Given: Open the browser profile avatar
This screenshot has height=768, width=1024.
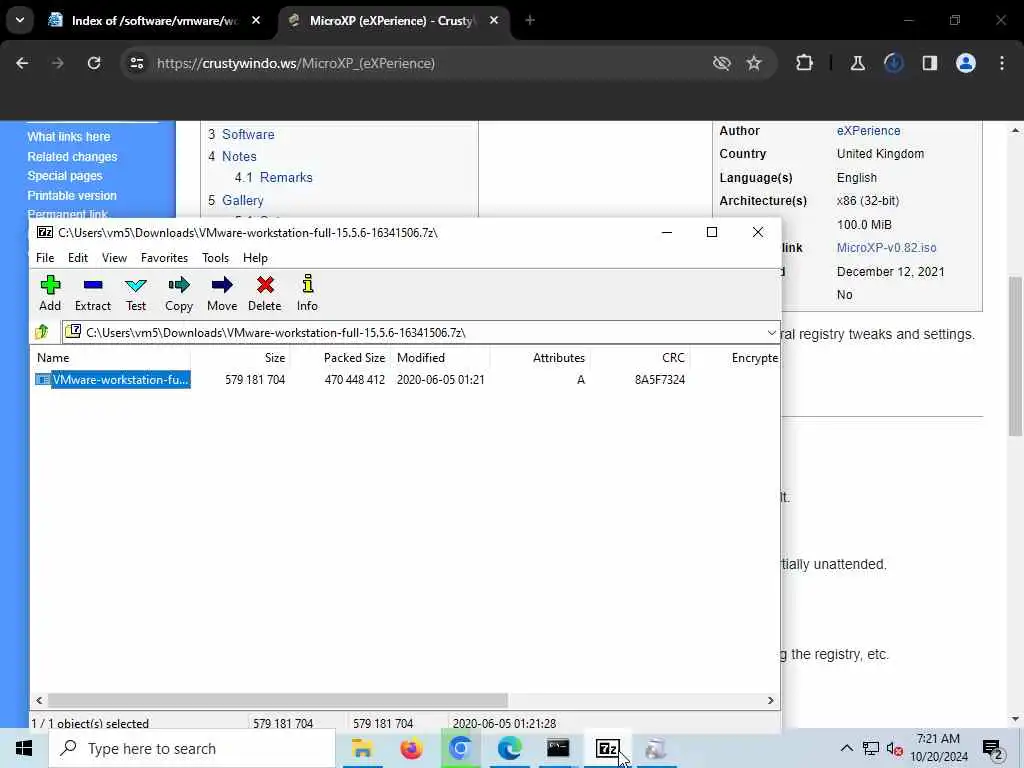Looking at the screenshot, I should [966, 63].
